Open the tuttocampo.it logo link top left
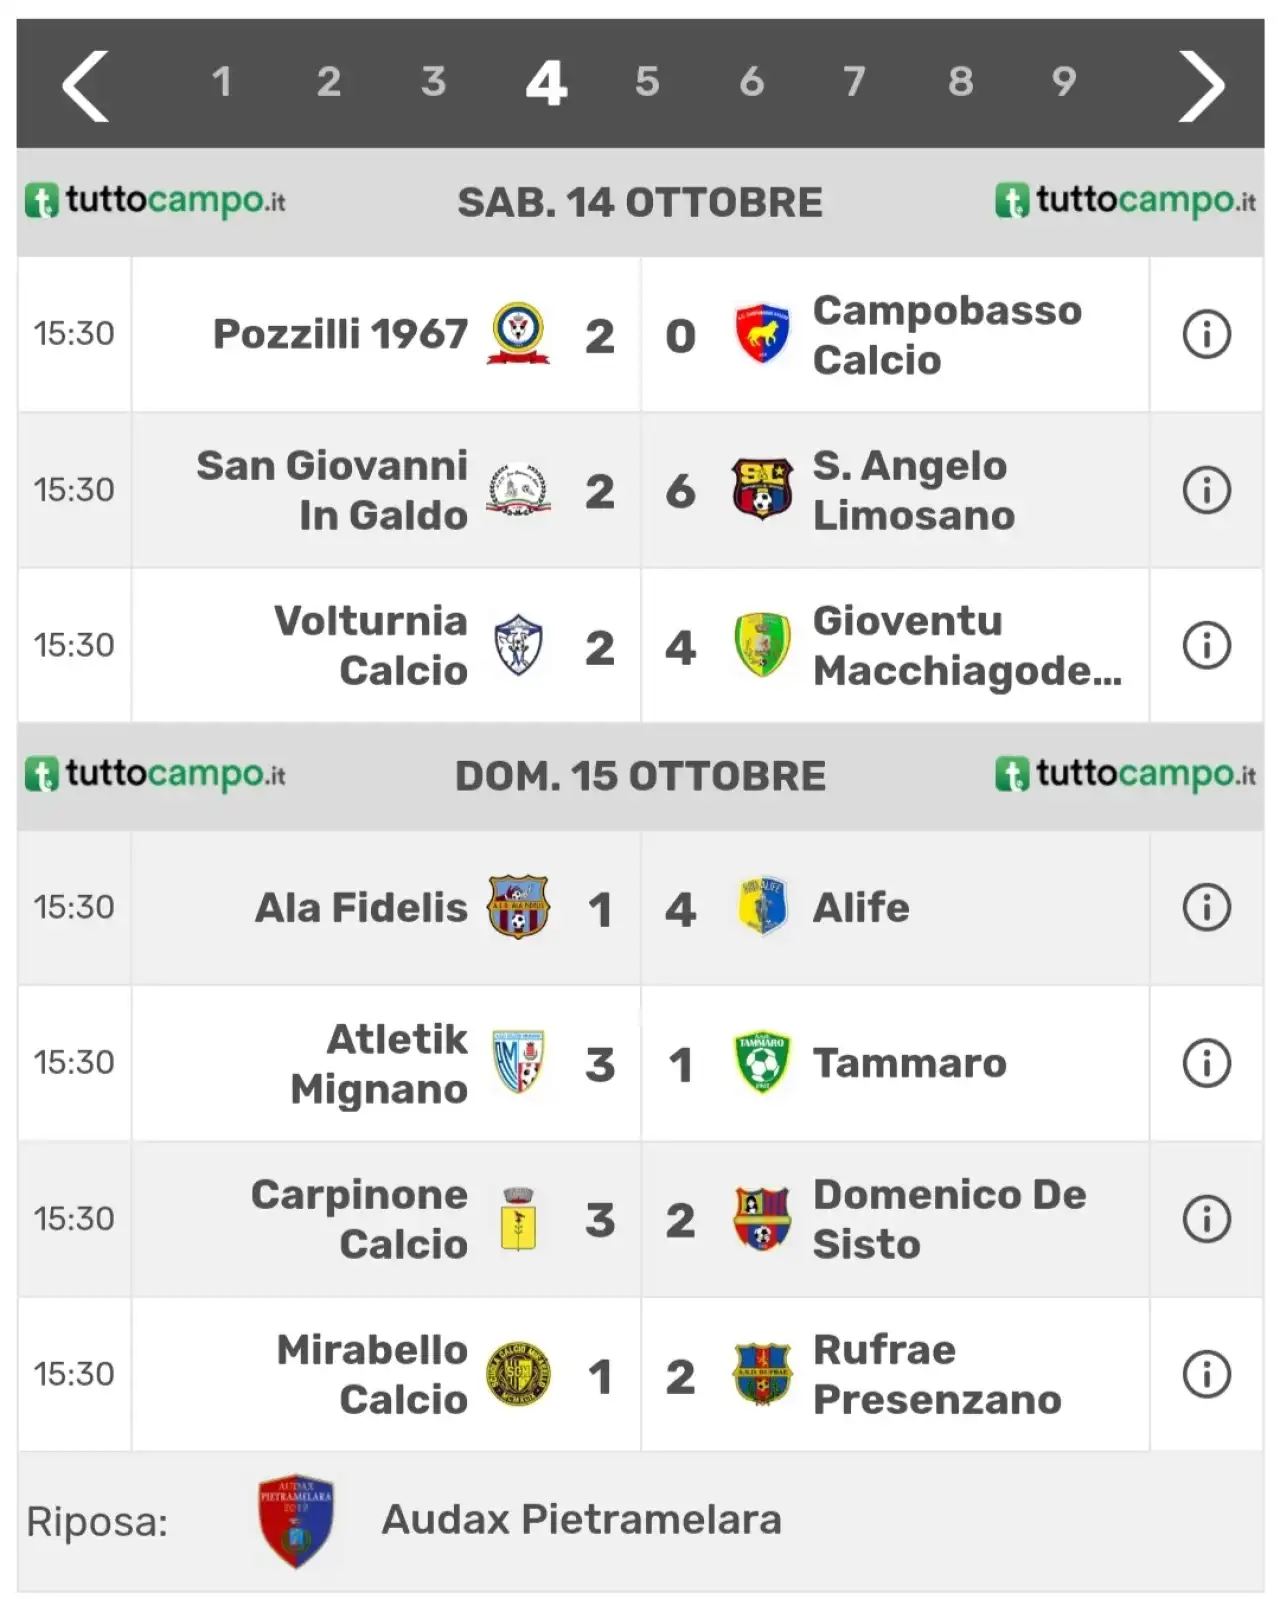Image resolution: width=1280 pixels, height=1599 pixels. [155, 201]
